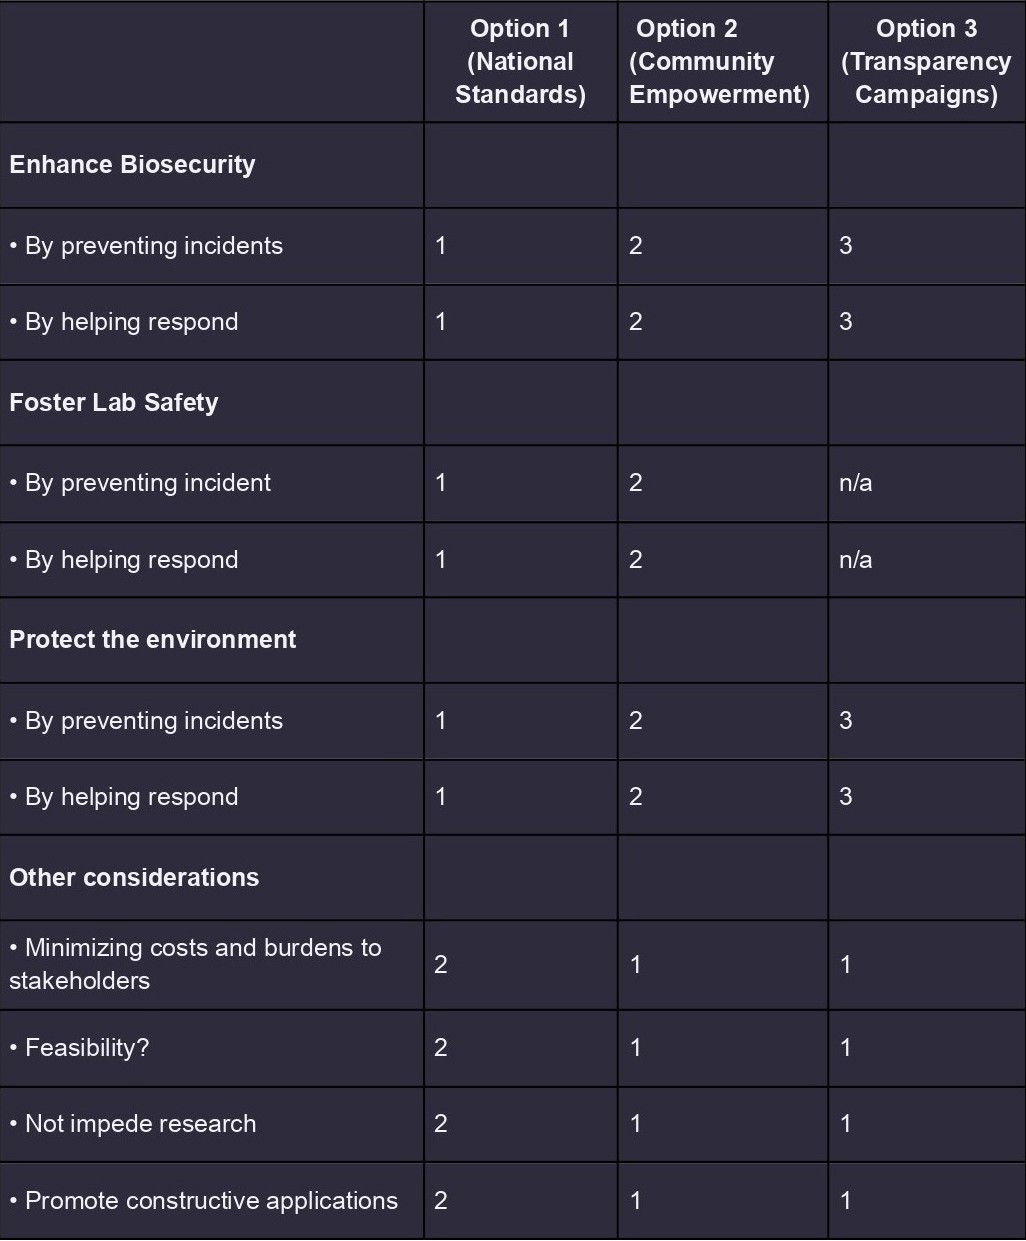This screenshot has height=1241, width=1026.
Task: Click the Option 1 (National Standards) column header
Action: (520, 62)
